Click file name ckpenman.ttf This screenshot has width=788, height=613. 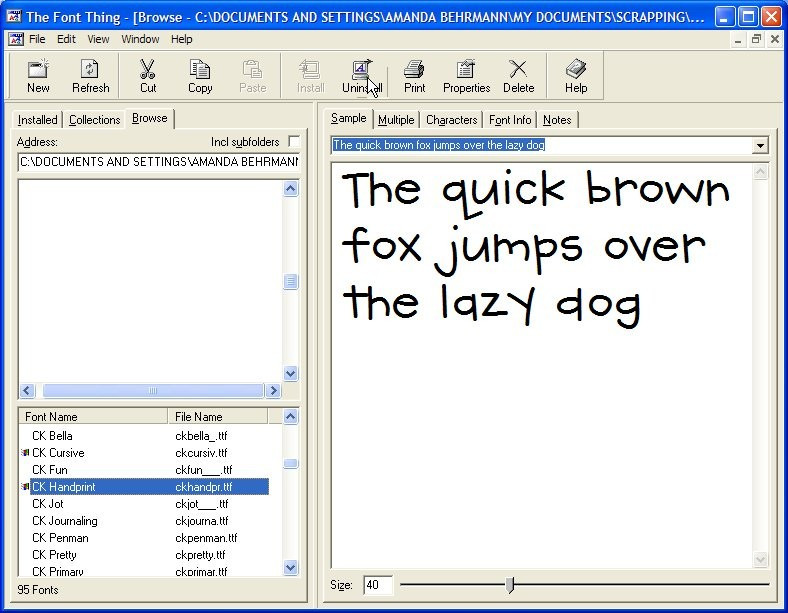coord(206,538)
